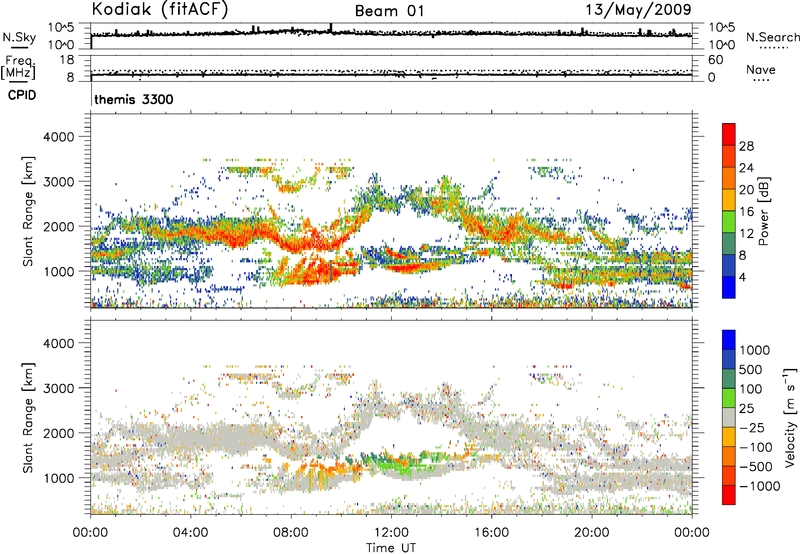Click the '3000' tick of the Velocity panel
Image resolution: width=800 pixels, height=554 pixels.
pos(58,388)
